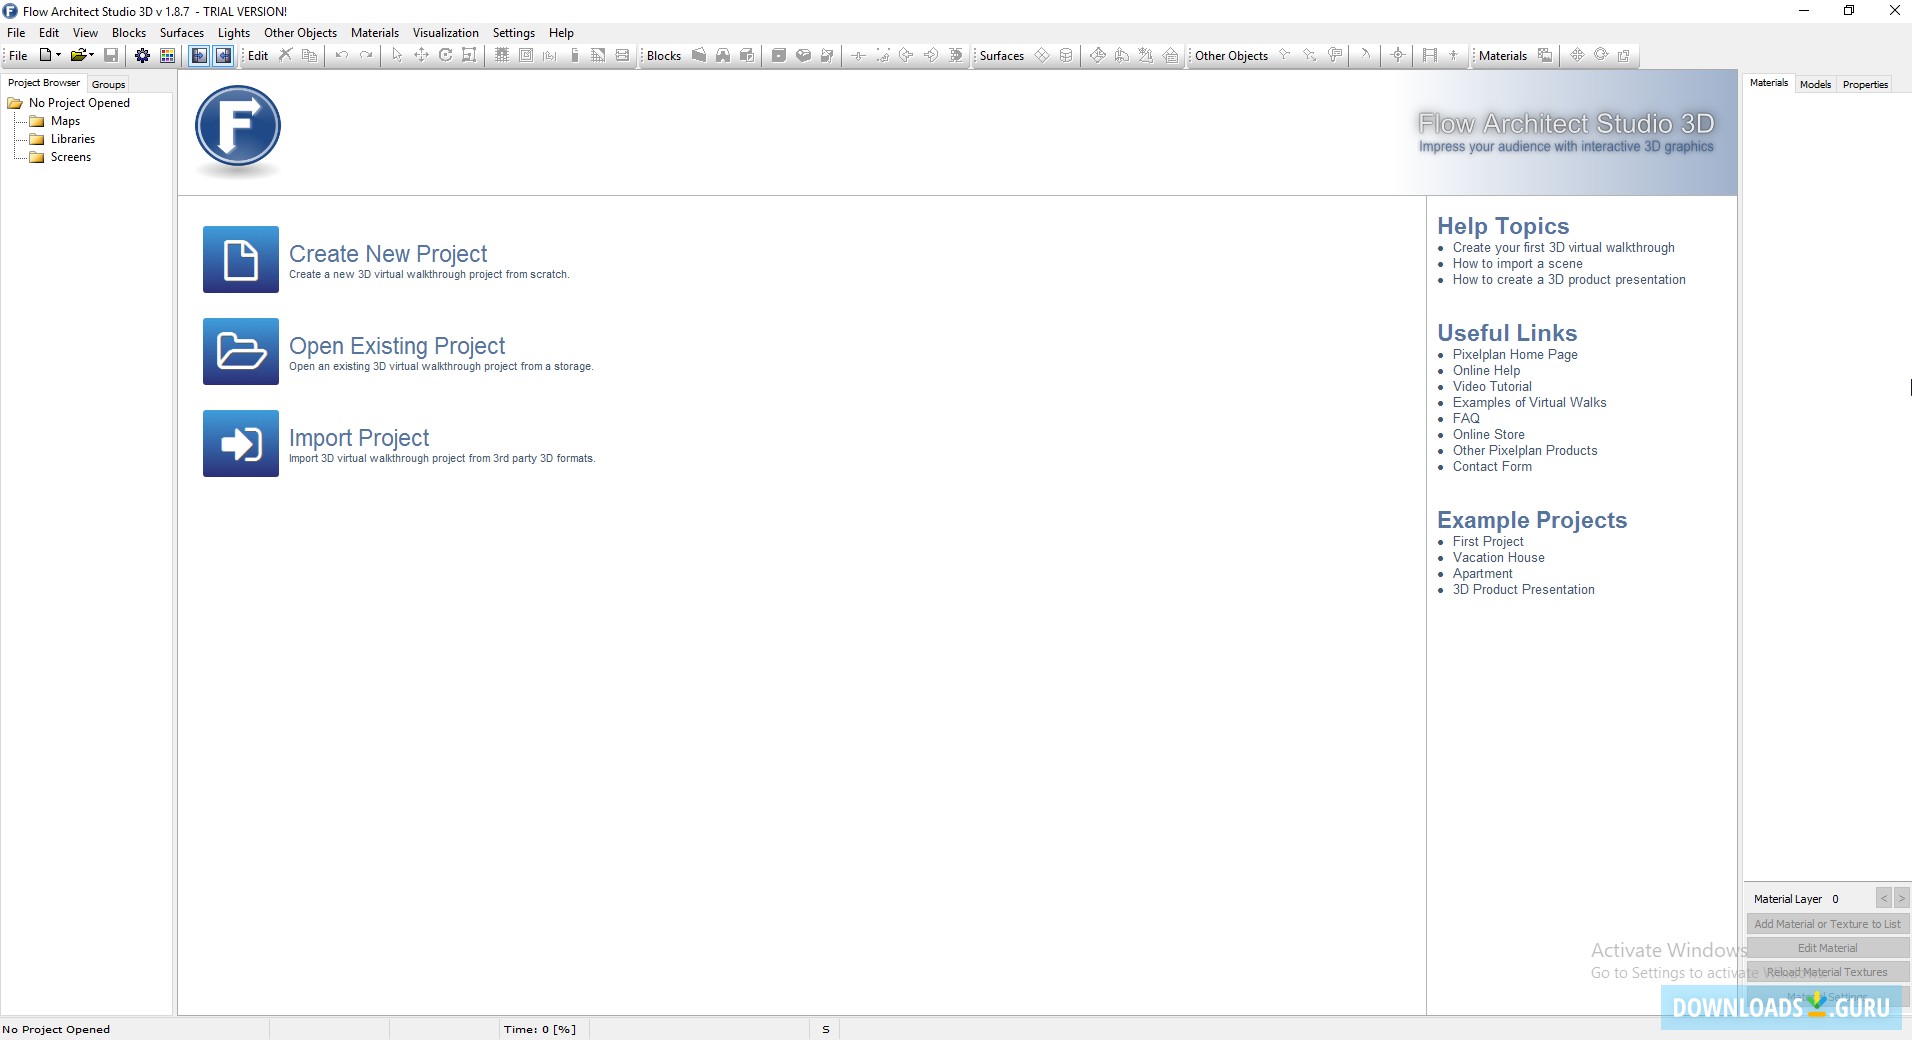Click the arch block icon

click(722, 55)
